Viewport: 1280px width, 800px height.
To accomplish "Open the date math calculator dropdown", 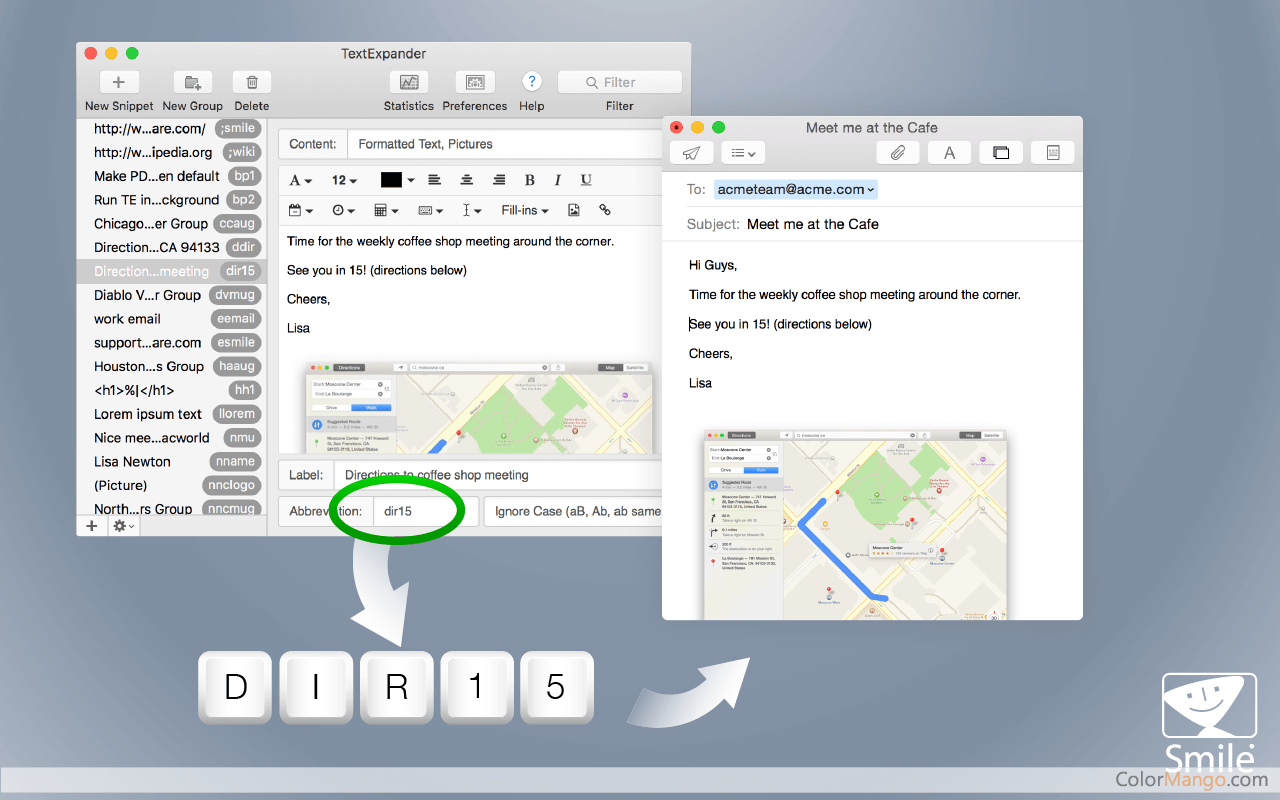I will [x=385, y=210].
